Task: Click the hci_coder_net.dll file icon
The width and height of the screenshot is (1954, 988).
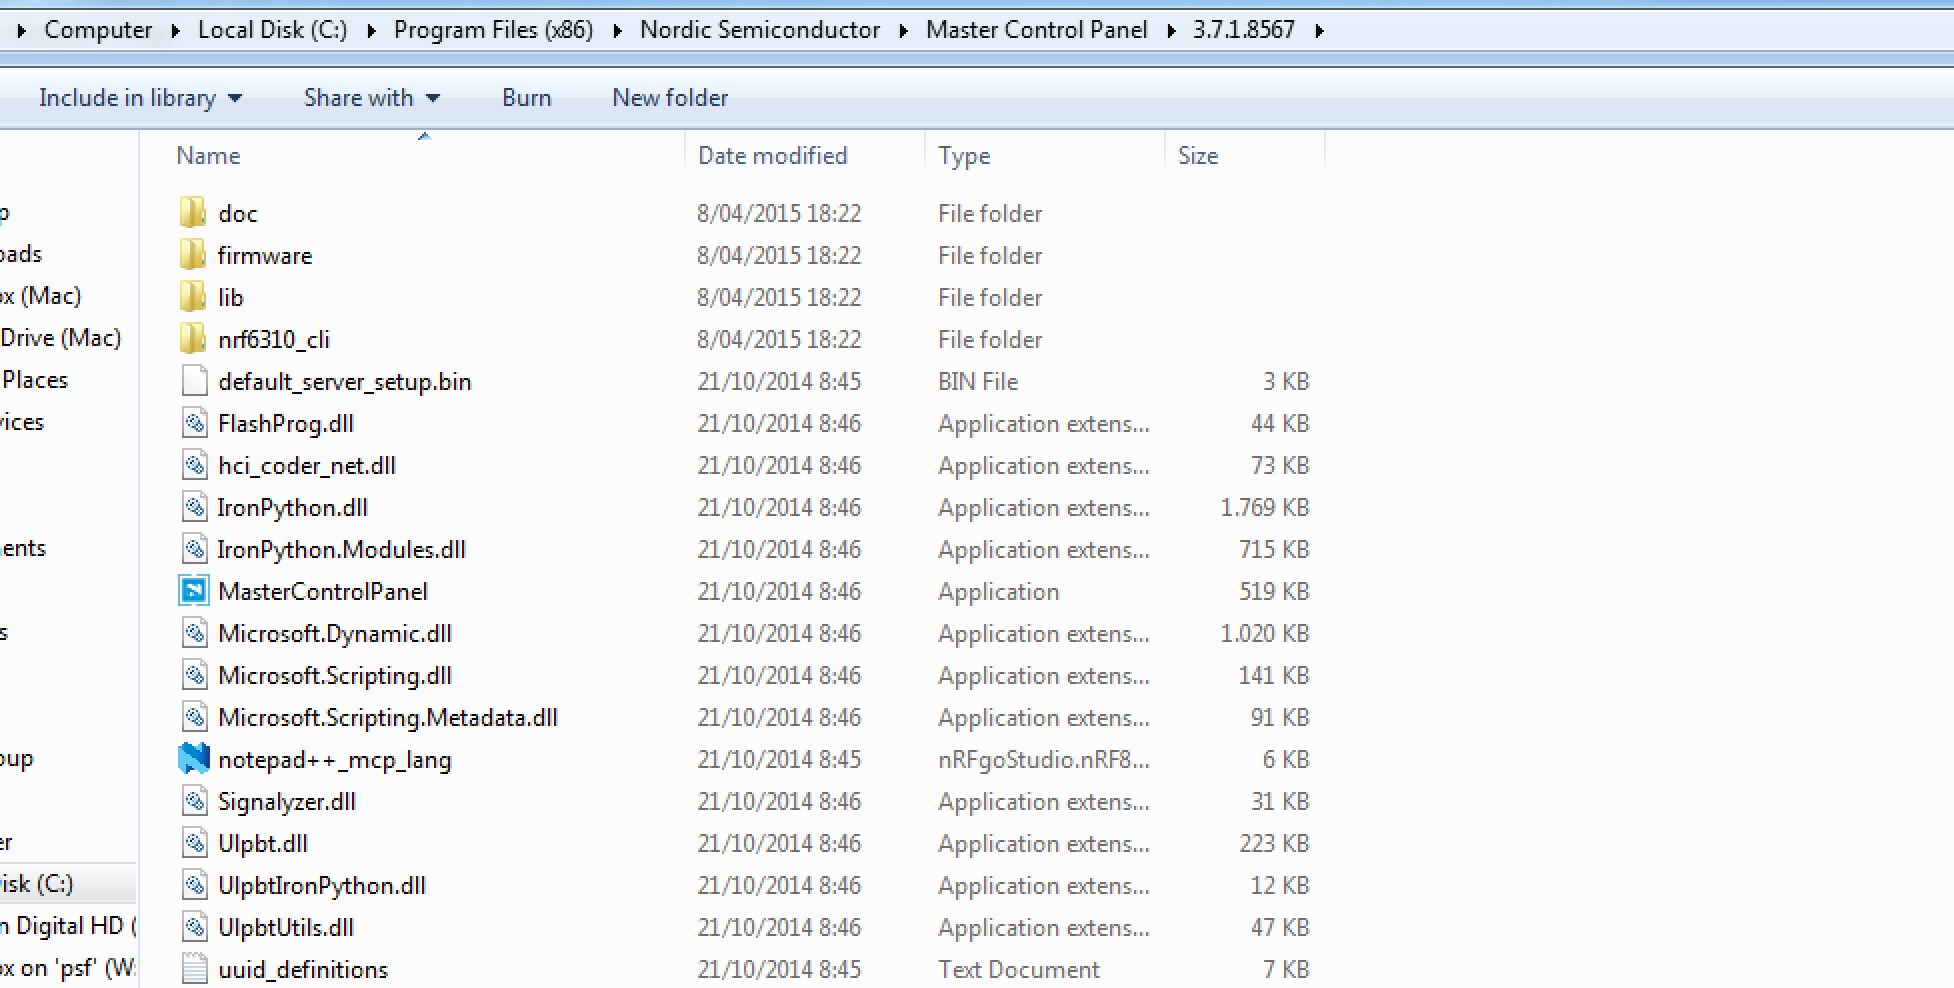Action: 194,465
